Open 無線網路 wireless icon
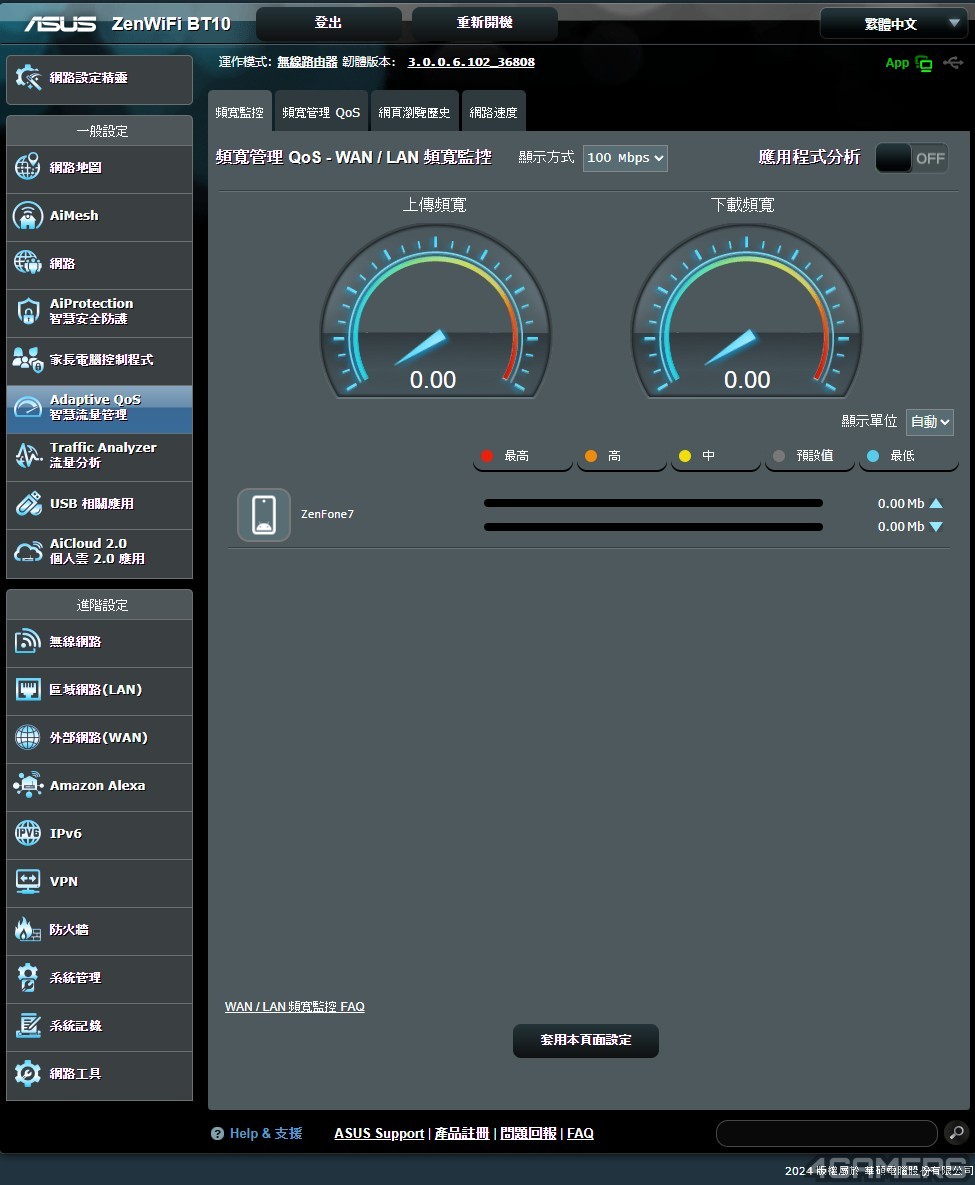 point(28,641)
